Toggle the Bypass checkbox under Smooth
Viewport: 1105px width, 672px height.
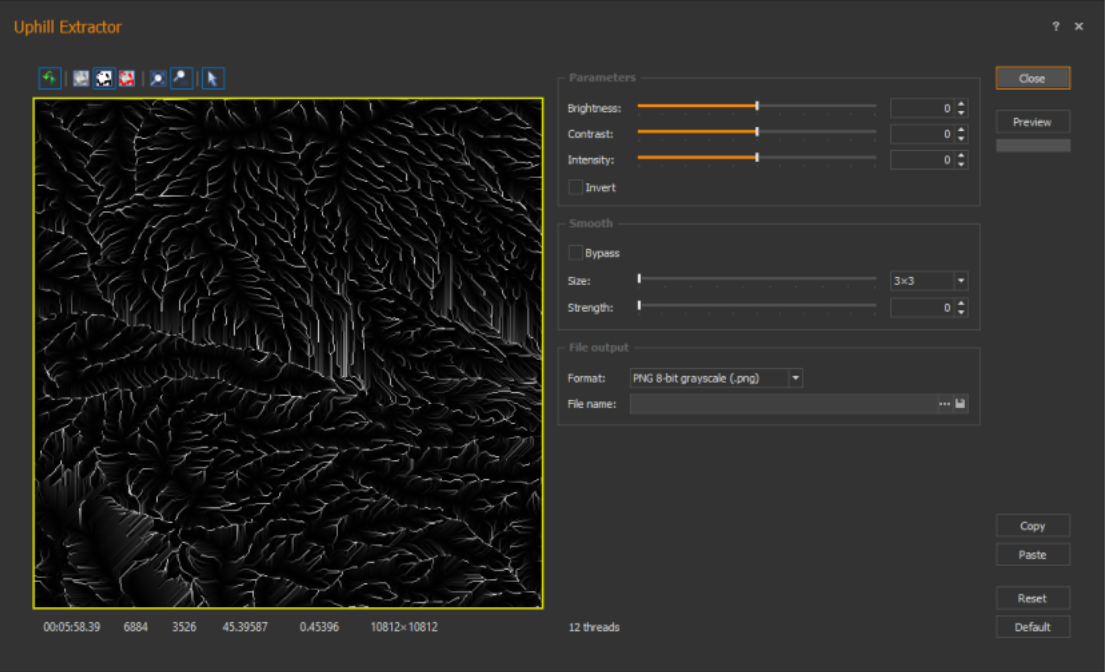point(576,253)
